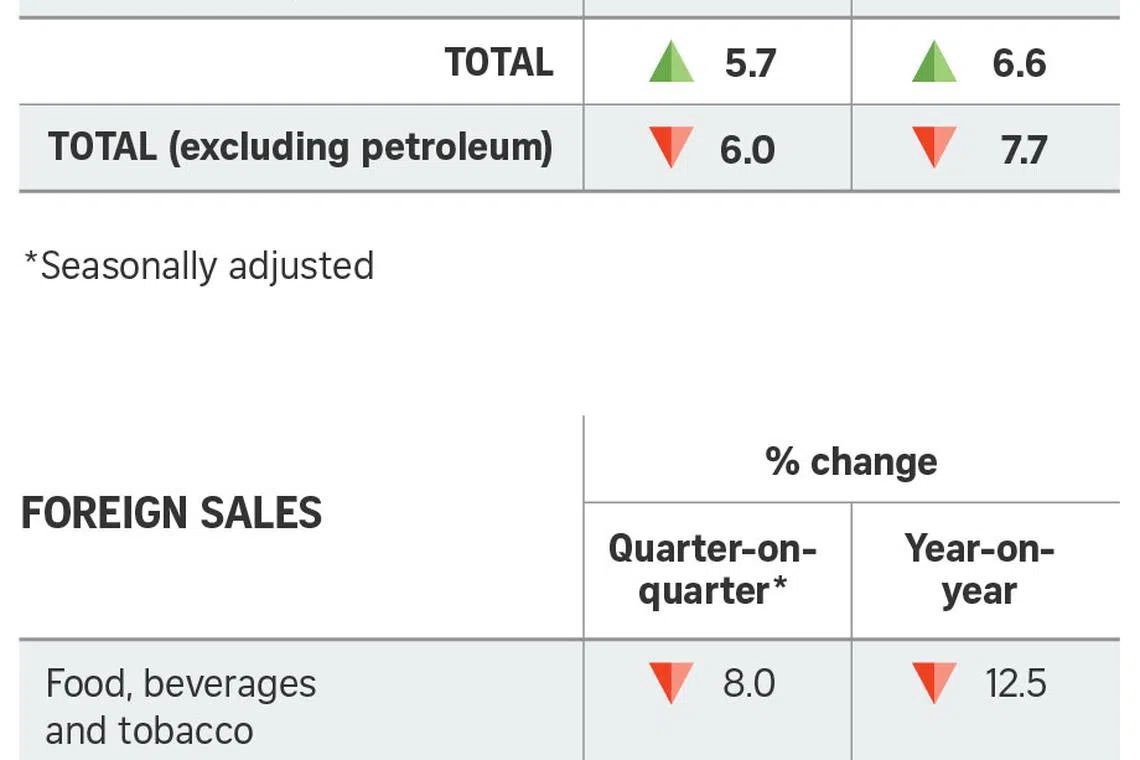Select the TOTAL (excluding petroleum) label

(300, 148)
